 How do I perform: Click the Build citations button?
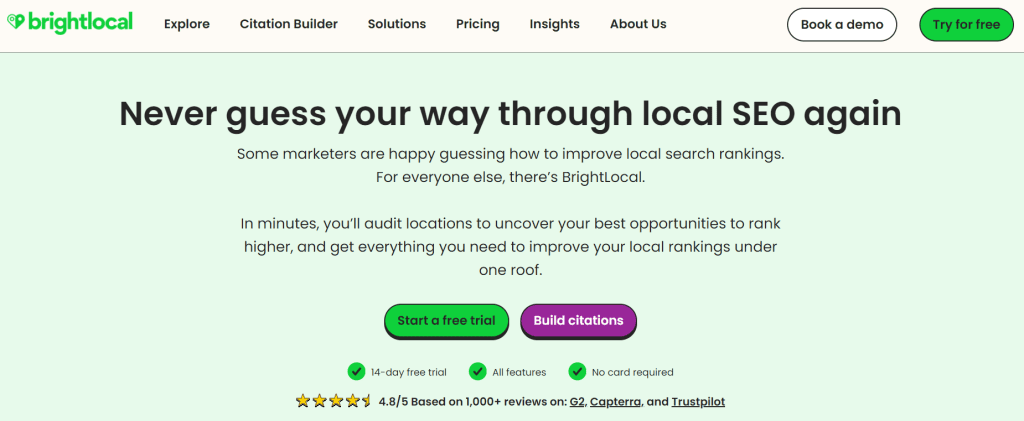point(578,321)
